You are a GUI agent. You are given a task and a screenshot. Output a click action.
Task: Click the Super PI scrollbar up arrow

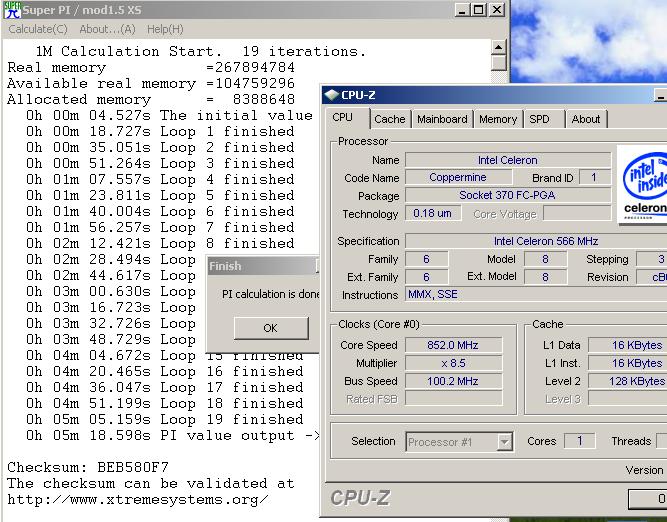click(499, 47)
